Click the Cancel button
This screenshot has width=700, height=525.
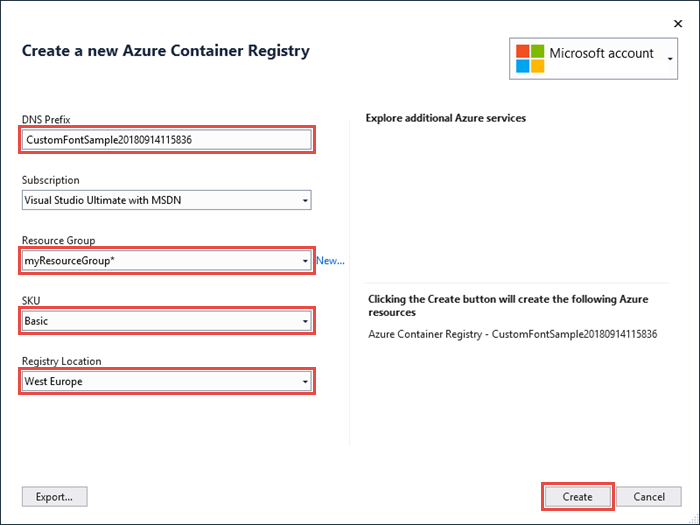click(649, 496)
